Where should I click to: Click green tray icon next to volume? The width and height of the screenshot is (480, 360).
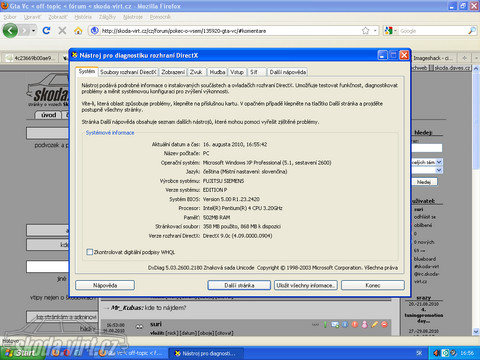click(x=445, y=353)
